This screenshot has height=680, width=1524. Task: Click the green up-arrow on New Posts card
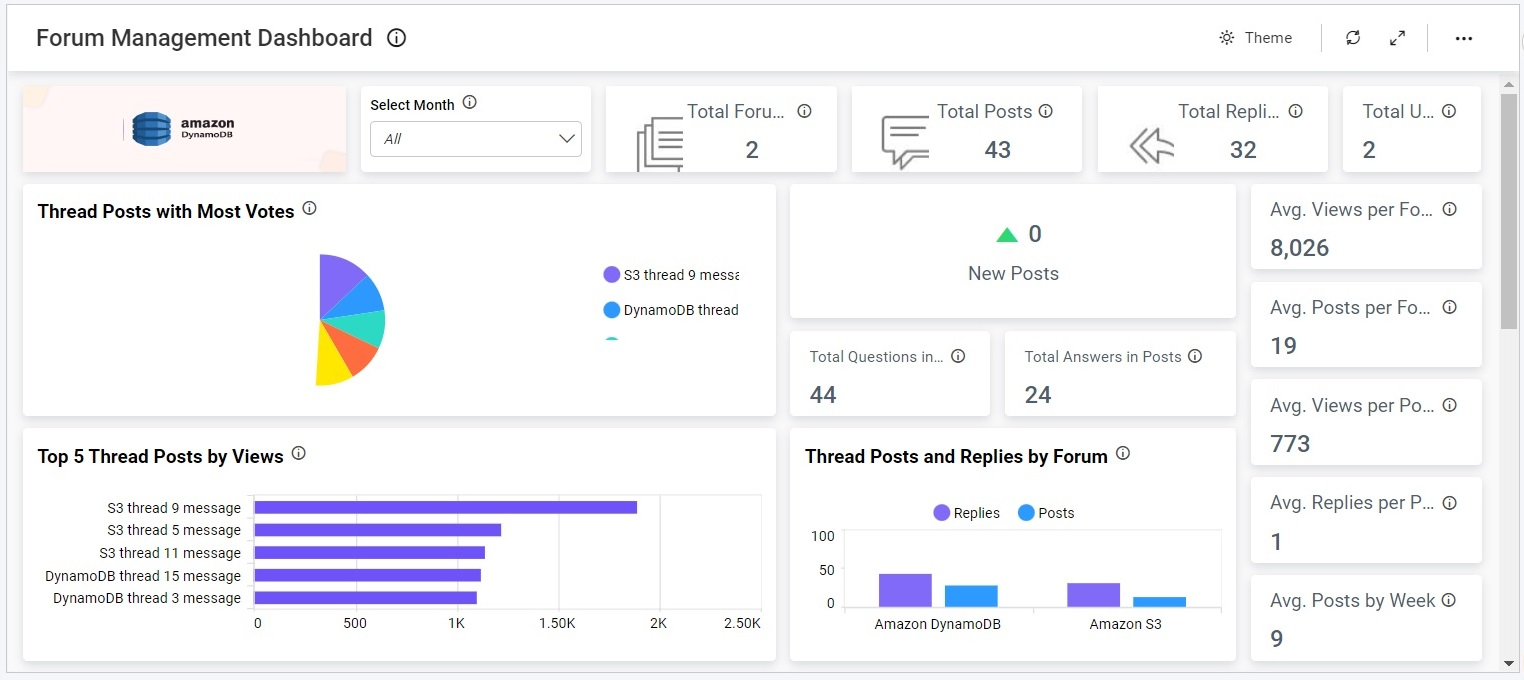1006,233
